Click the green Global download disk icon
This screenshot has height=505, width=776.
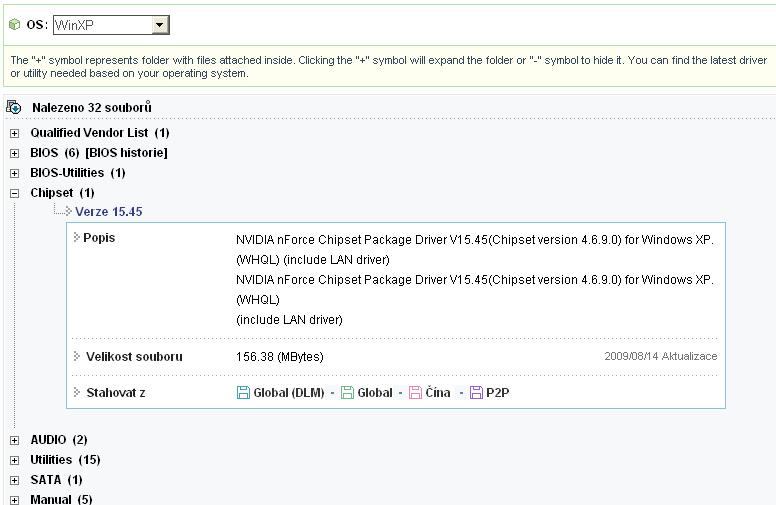coord(347,393)
